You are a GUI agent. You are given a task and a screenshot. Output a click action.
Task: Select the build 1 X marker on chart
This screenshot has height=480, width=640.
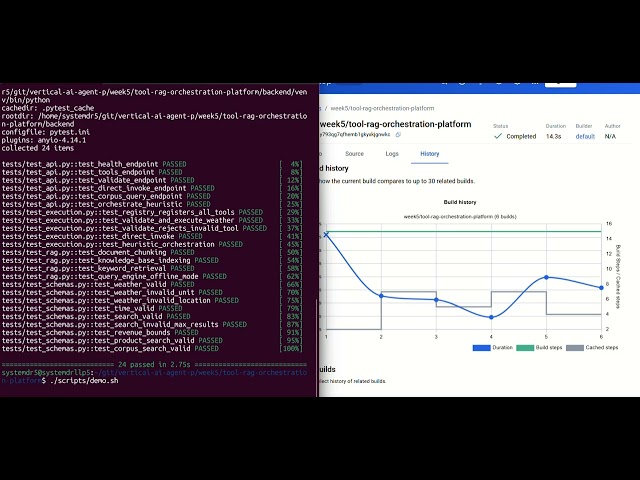326,234
